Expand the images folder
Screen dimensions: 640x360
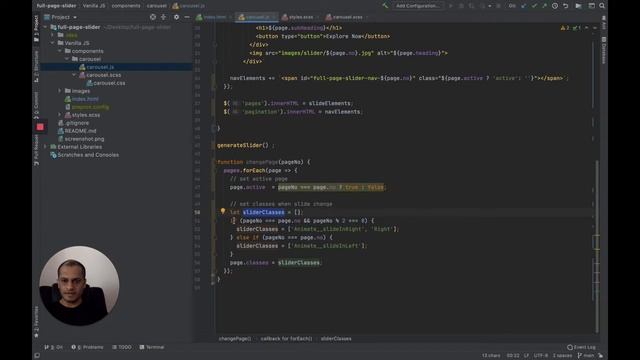pyautogui.click(x=60, y=91)
